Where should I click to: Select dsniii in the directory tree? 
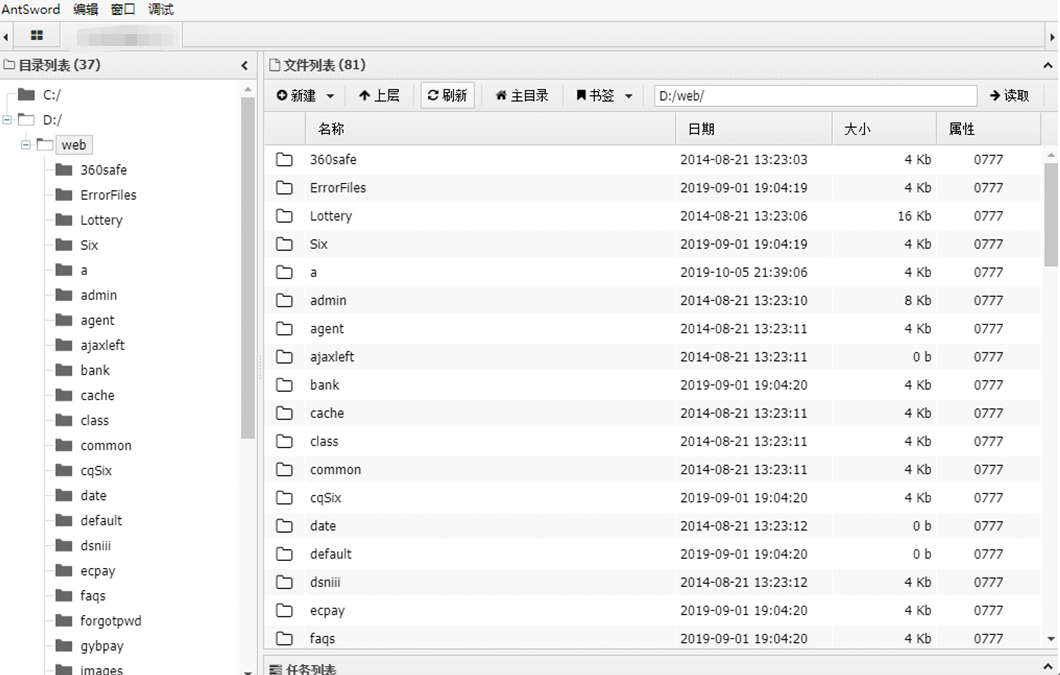click(95, 545)
